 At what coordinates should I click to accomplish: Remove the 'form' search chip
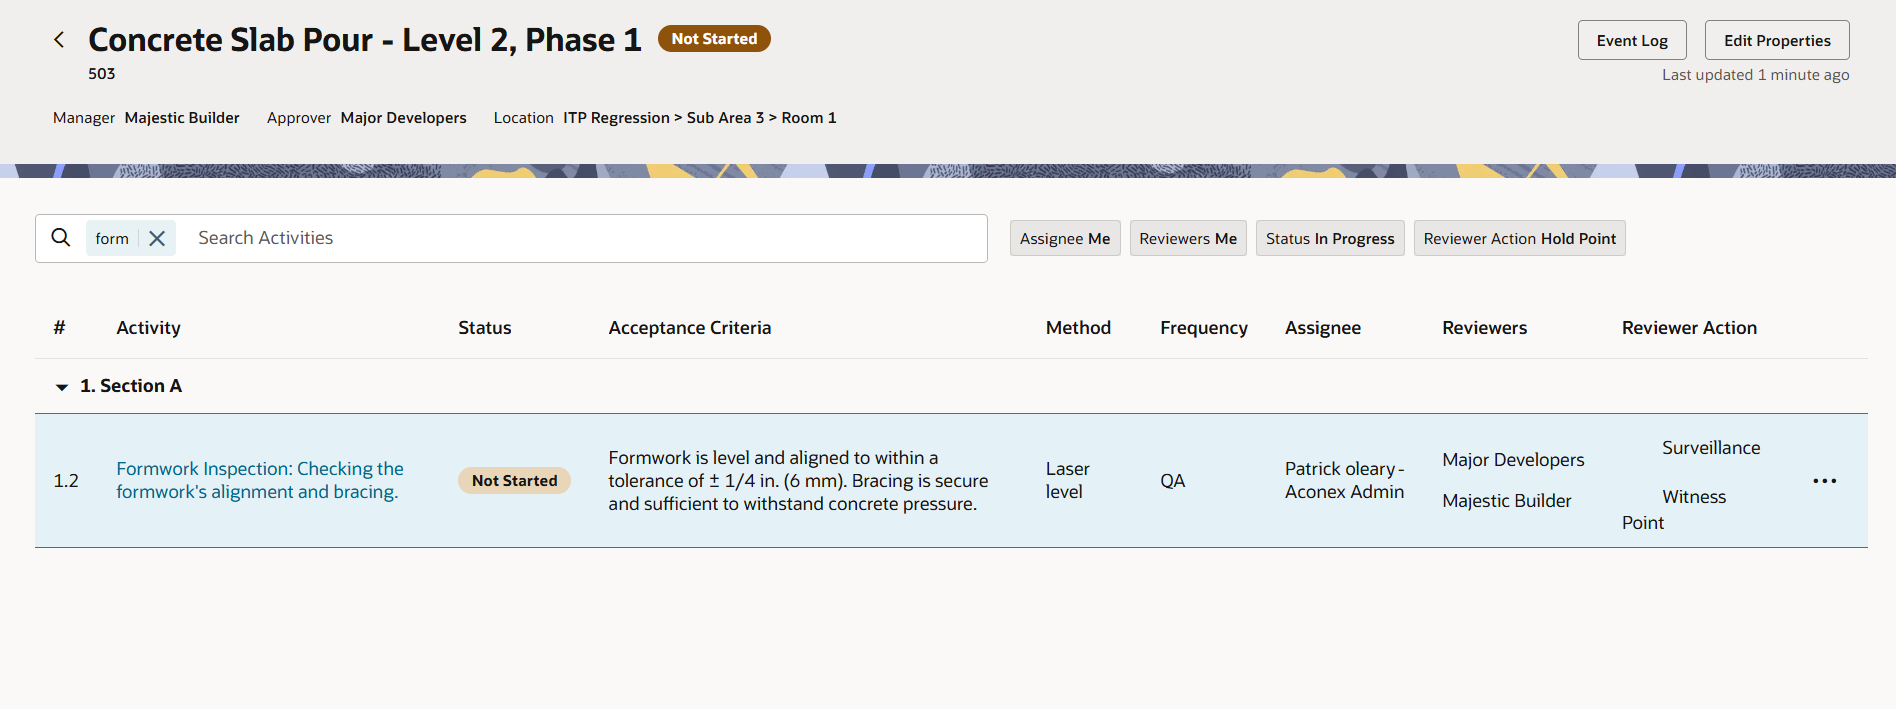click(157, 238)
